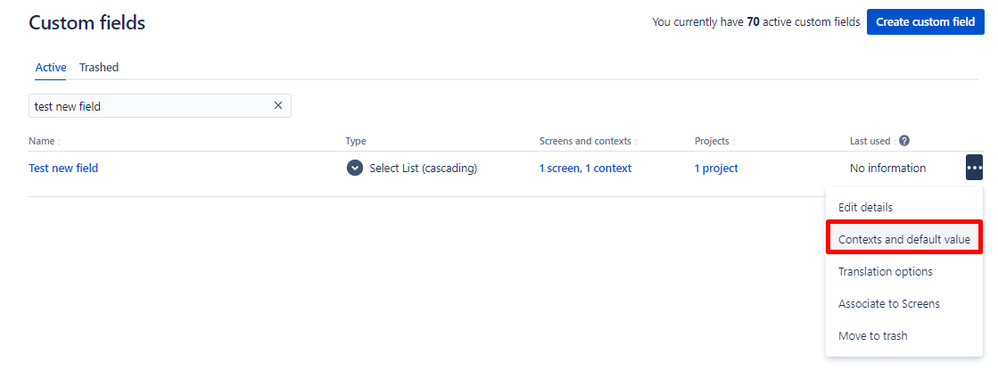Sort by the Projects column header

tap(715, 141)
